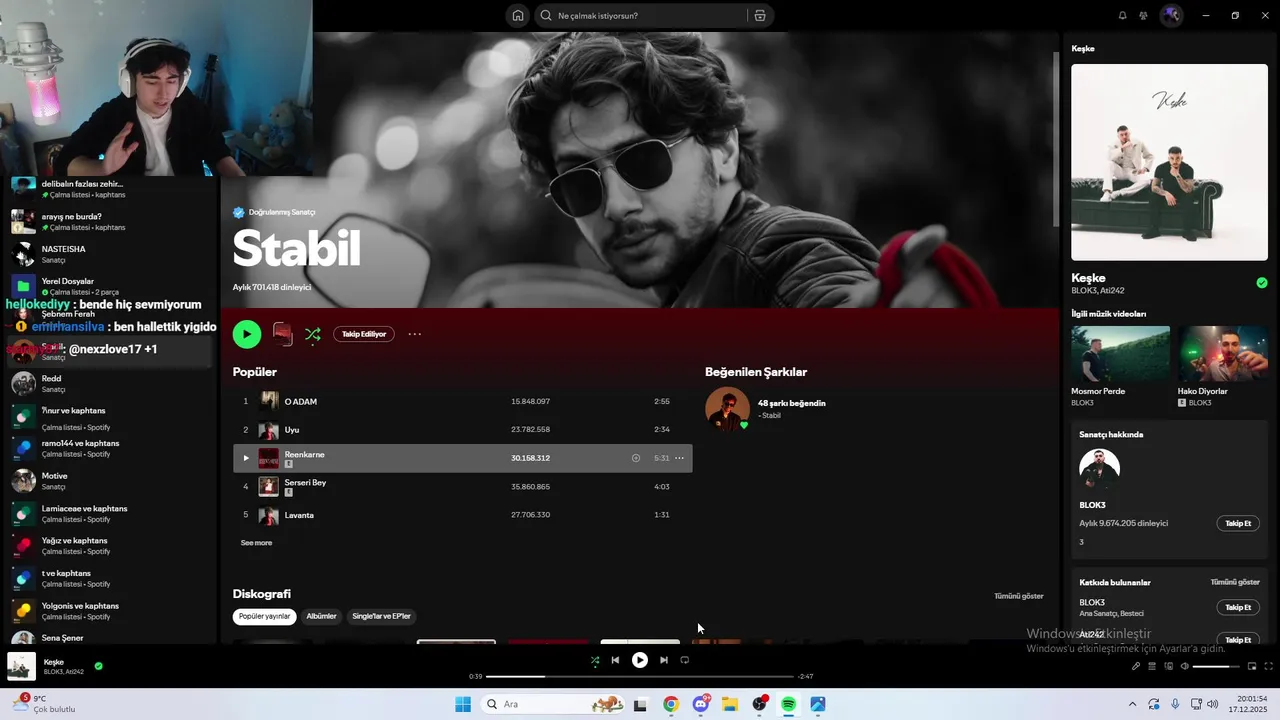The width and height of the screenshot is (1280, 720).
Task: Open the user profile avatar menu
Action: click(x=1171, y=16)
